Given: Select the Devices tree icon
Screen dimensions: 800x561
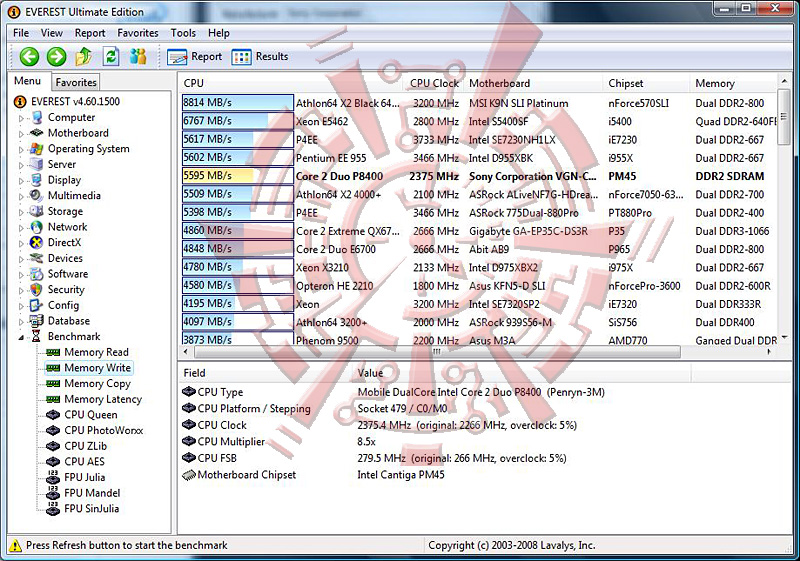Looking at the screenshot, I should tap(37, 258).
